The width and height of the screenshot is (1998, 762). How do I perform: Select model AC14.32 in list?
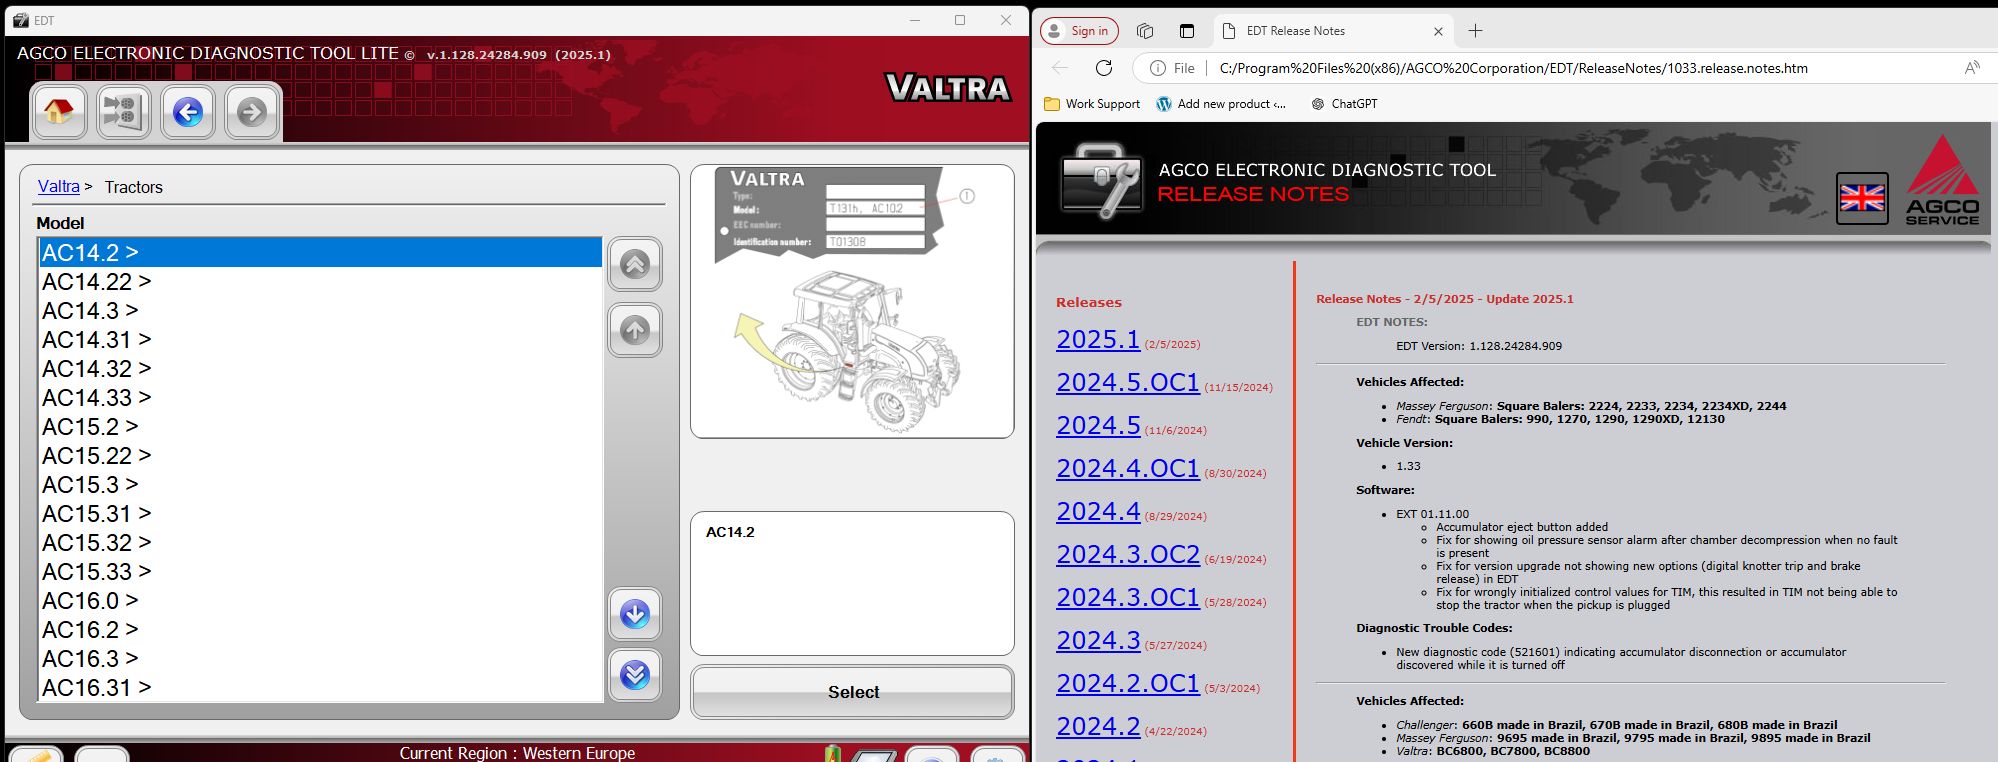click(x=320, y=369)
